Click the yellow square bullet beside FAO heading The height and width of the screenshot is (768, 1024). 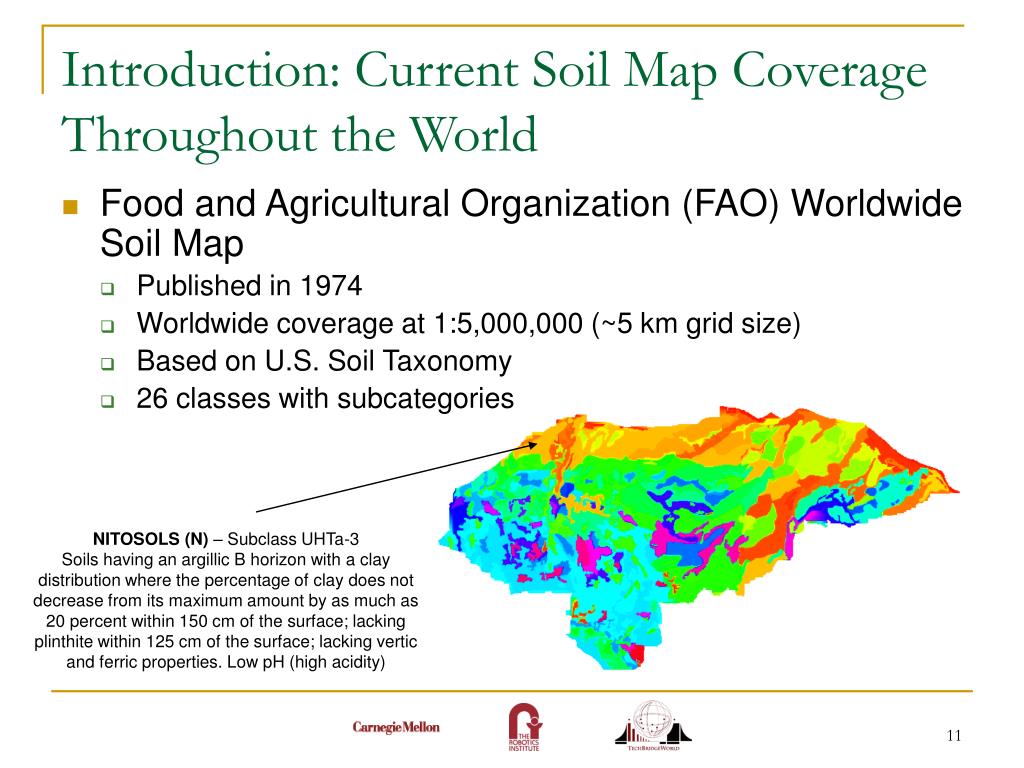70,207
